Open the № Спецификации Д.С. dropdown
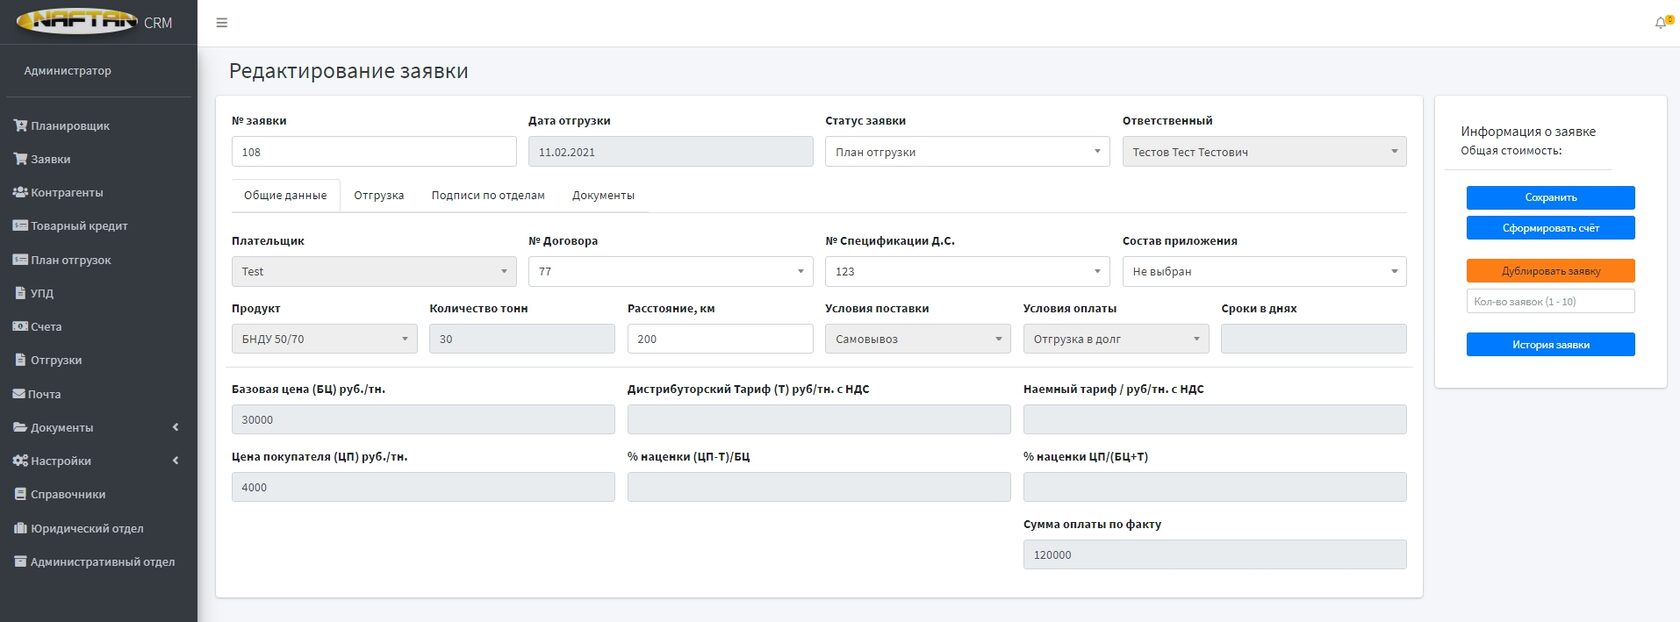Image resolution: width=1680 pixels, height=622 pixels. click(967, 272)
